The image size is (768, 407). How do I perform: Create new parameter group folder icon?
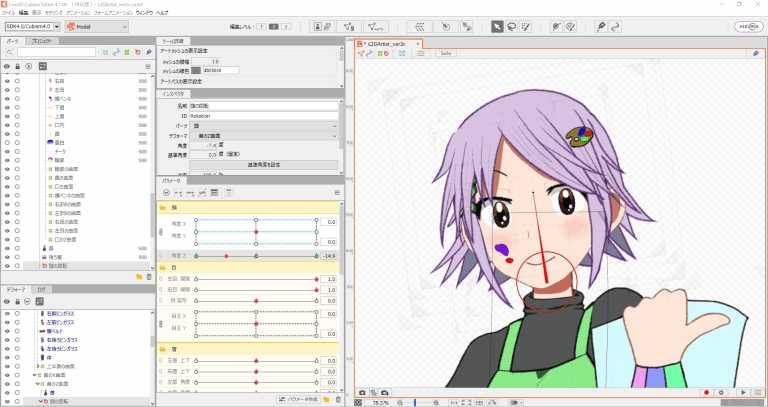pyautogui.click(x=327, y=400)
